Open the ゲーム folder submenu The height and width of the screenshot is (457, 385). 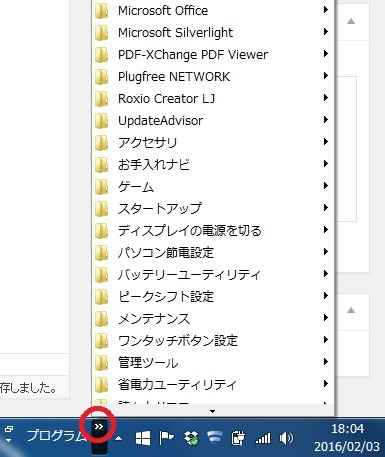(x=212, y=186)
